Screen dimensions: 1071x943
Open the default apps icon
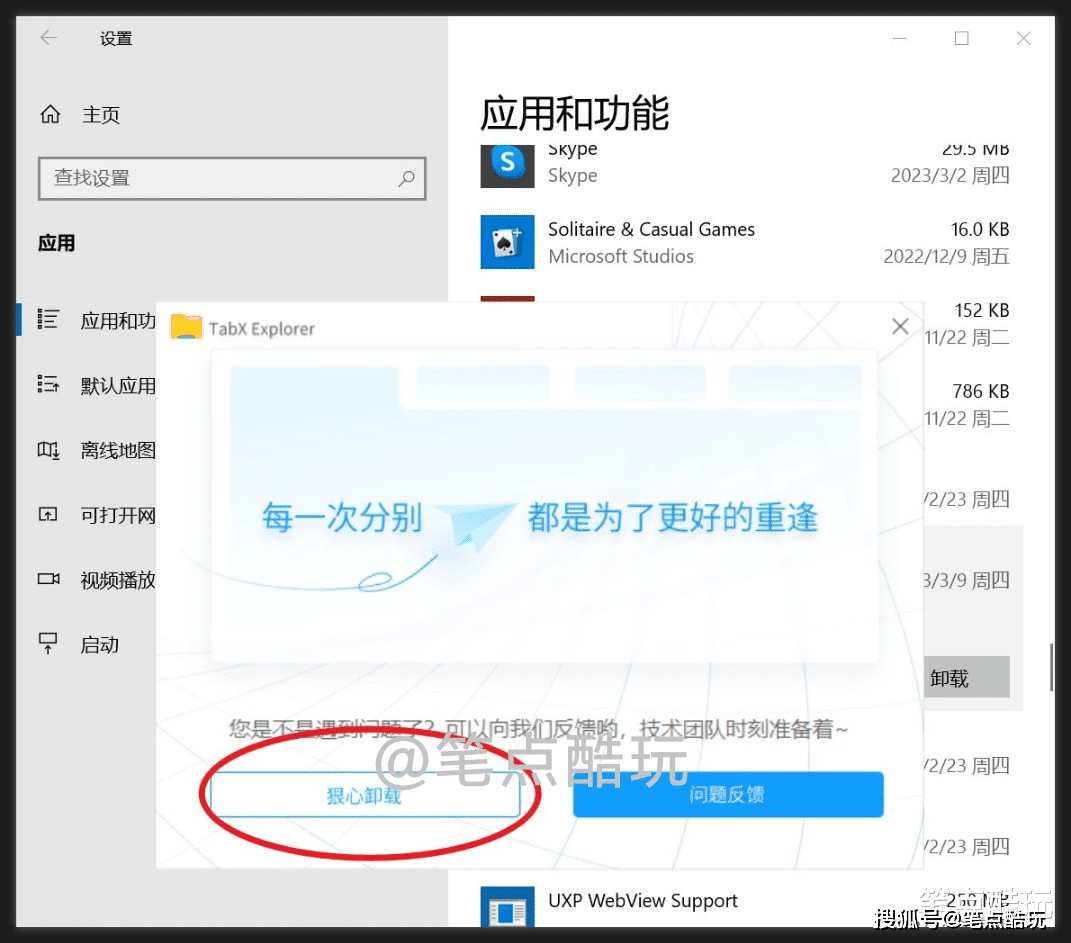48,384
